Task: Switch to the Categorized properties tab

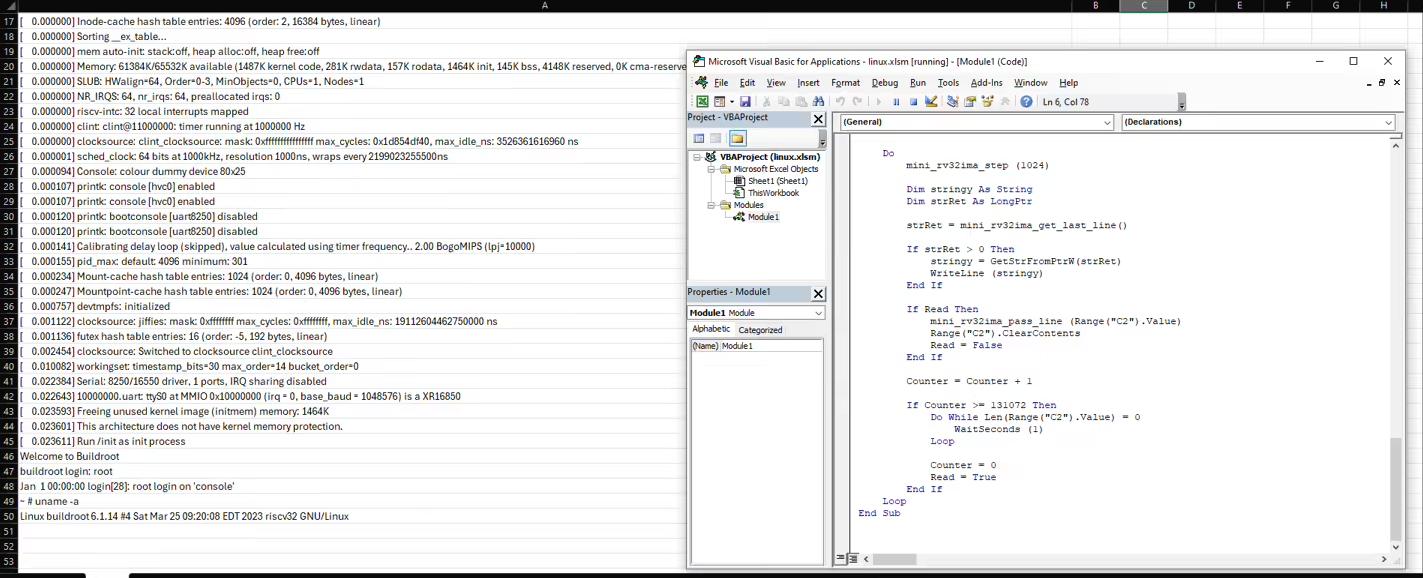Action: 760,330
